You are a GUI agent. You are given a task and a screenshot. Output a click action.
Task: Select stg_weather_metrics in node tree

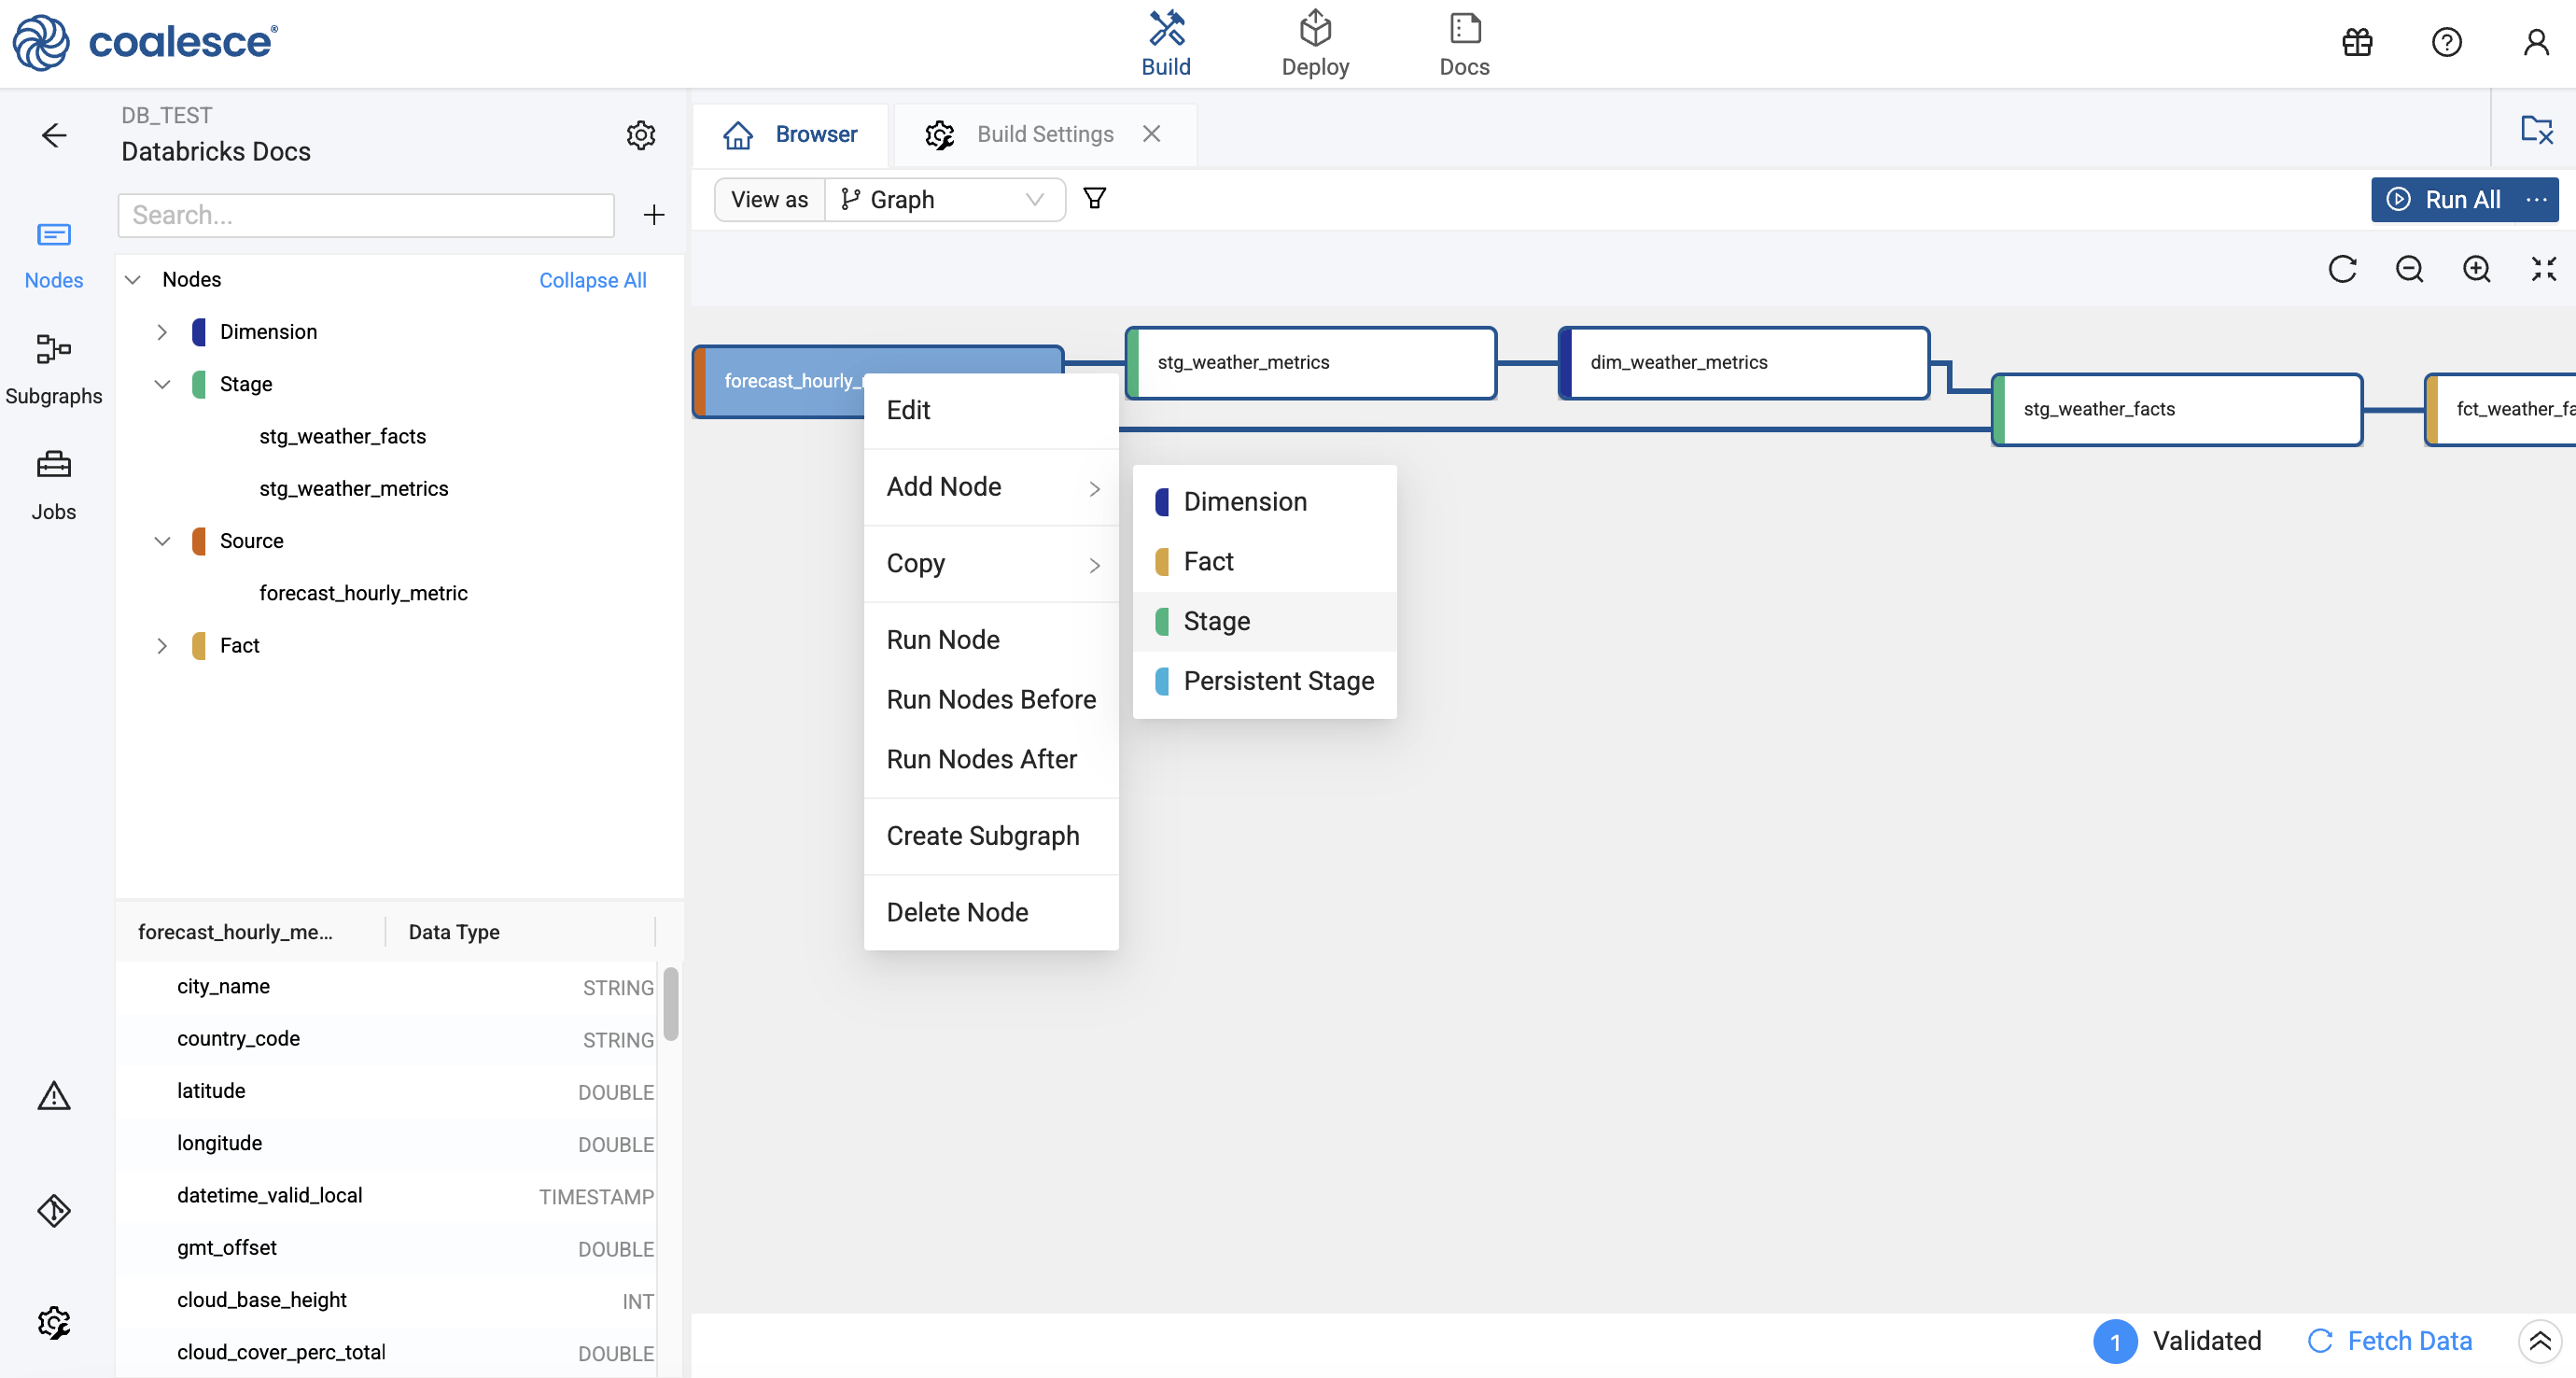(x=353, y=489)
